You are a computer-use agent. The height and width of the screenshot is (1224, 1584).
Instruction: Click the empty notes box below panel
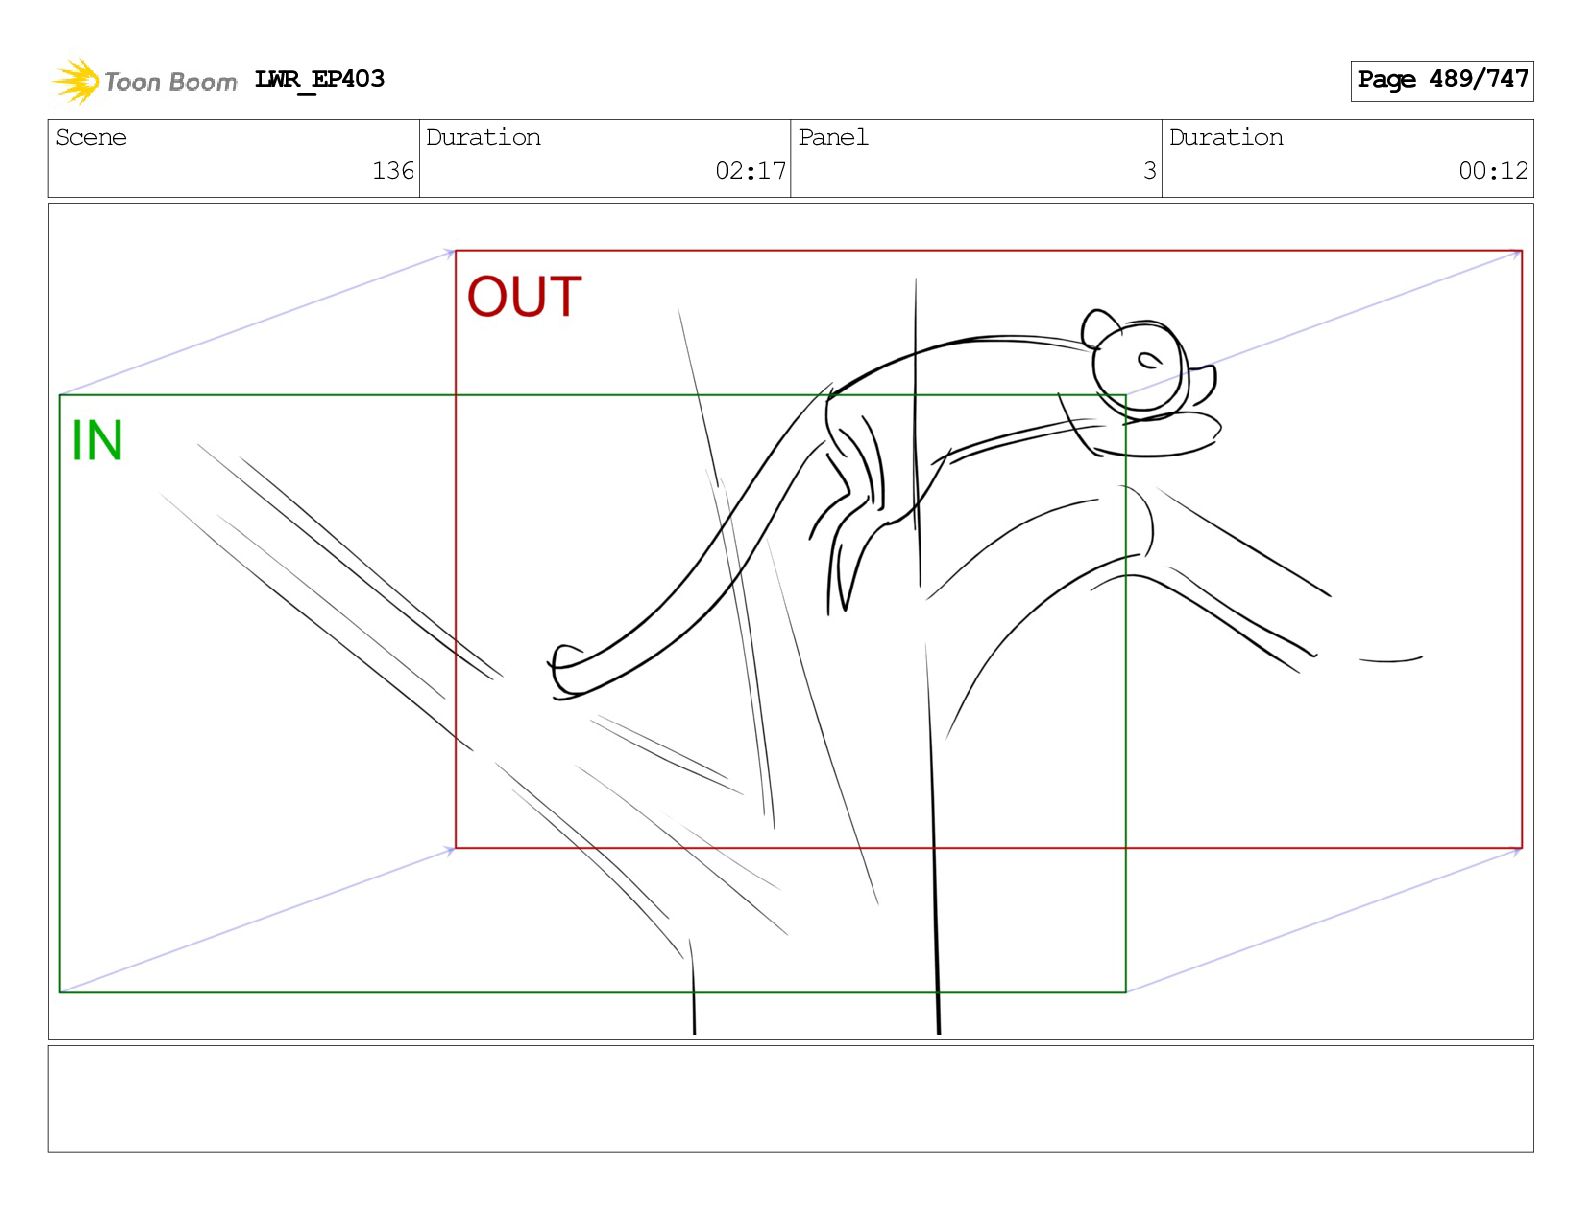coord(790,1099)
